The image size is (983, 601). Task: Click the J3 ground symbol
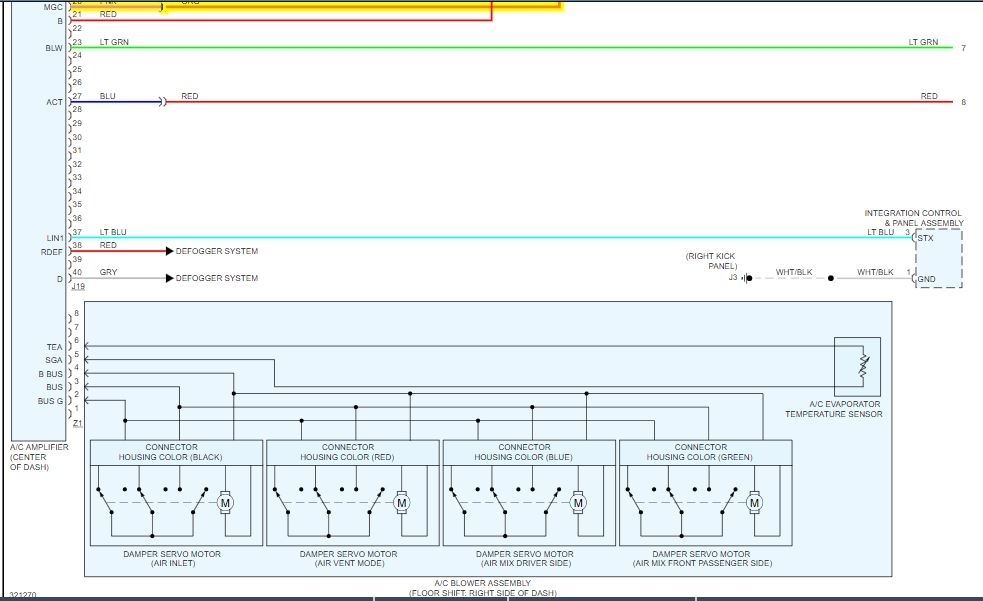coord(746,278)
